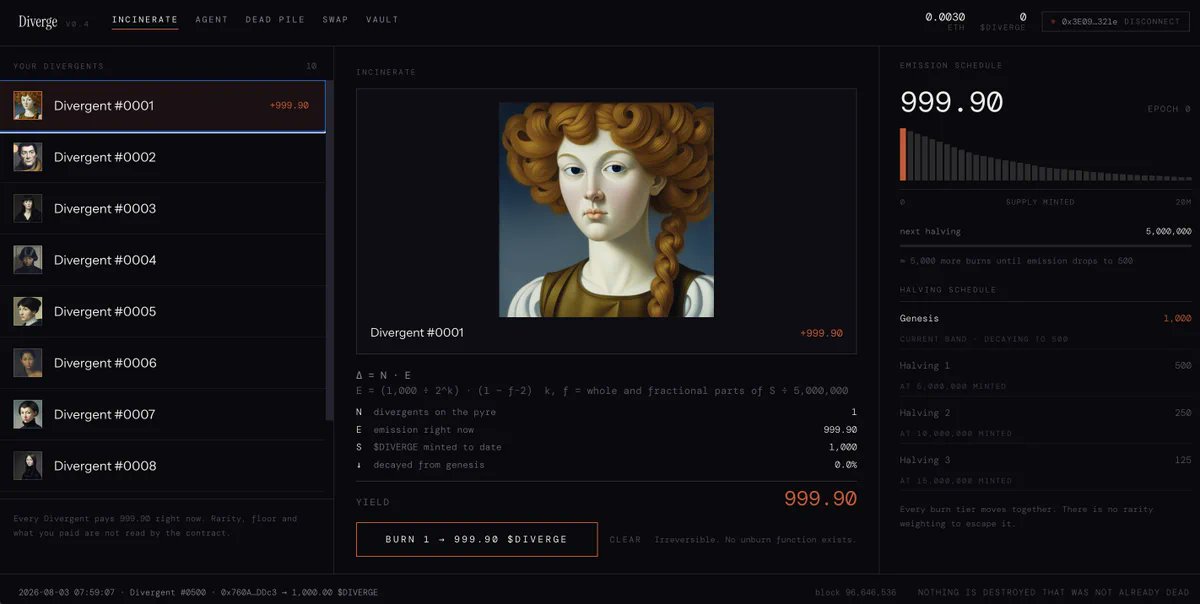Screen dimensions: 1200x604
Task: Click the EPOCH 0 label
Action: coord(1169,109)
